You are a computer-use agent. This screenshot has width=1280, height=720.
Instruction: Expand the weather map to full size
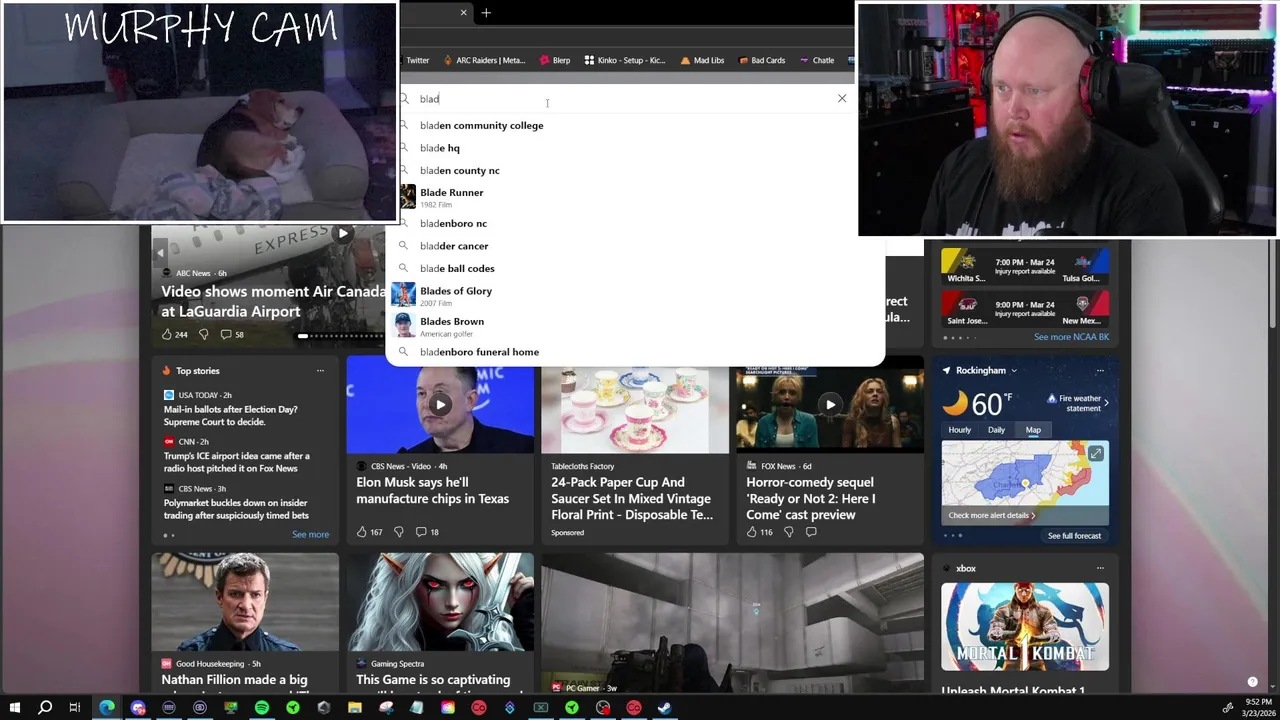point(1096,454)
